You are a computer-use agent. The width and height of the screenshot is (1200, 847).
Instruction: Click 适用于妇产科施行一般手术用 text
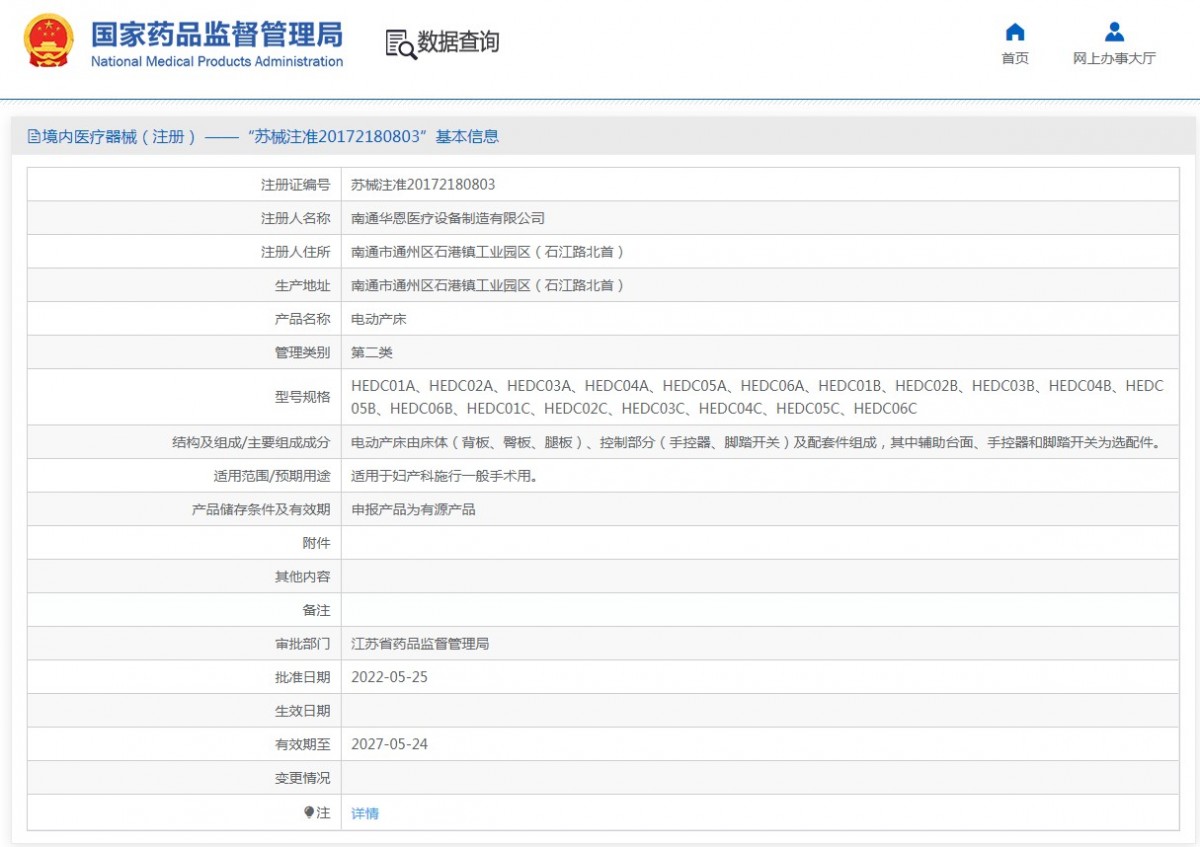(445, 476)
